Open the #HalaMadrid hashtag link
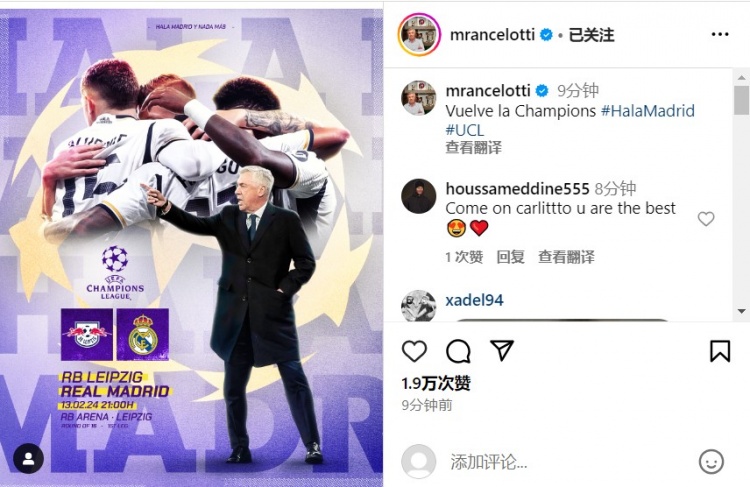Screen dimensions: 750x487 coord(648,111)
